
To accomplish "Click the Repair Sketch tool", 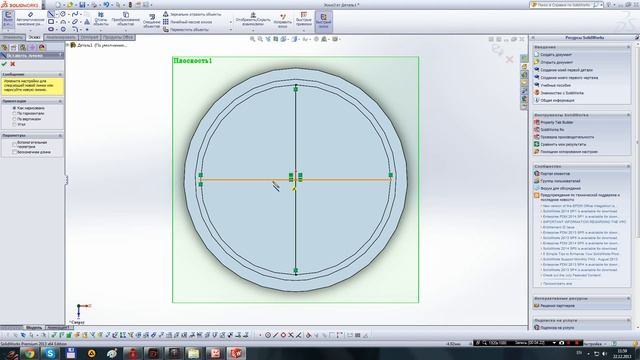I will click(x=282, y=20).
